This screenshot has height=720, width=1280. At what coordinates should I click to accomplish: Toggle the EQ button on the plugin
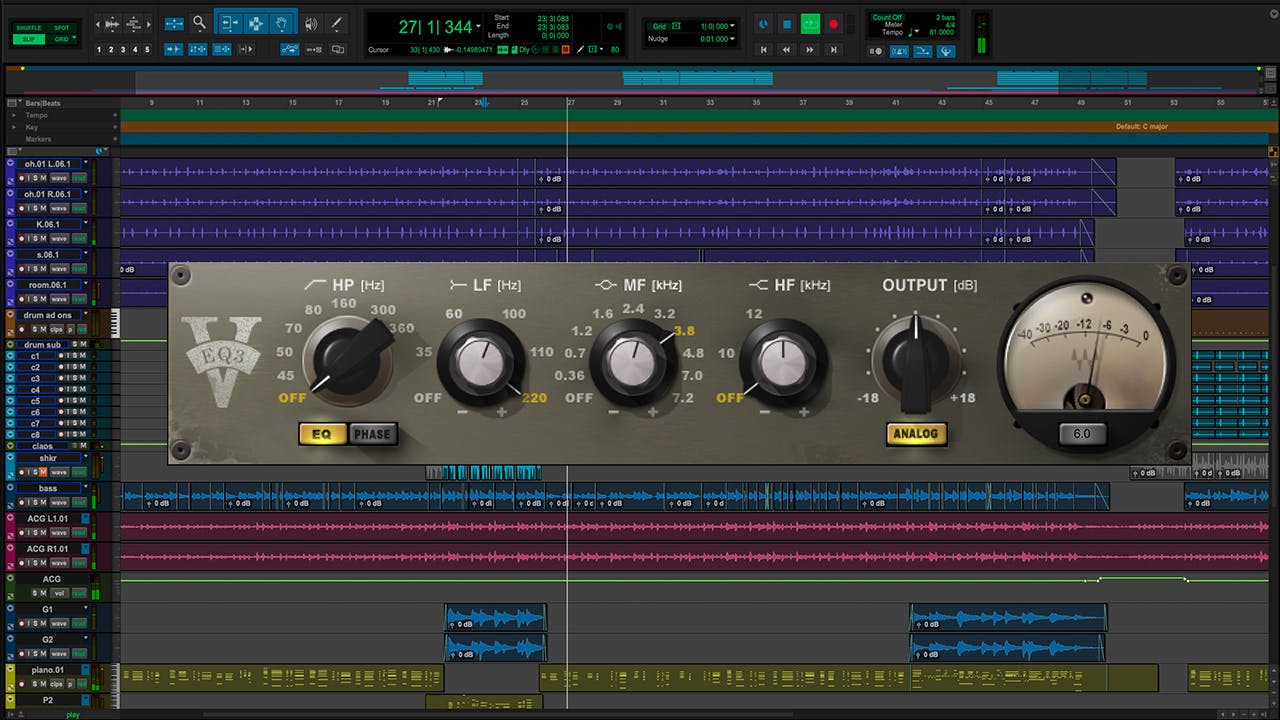322,434
